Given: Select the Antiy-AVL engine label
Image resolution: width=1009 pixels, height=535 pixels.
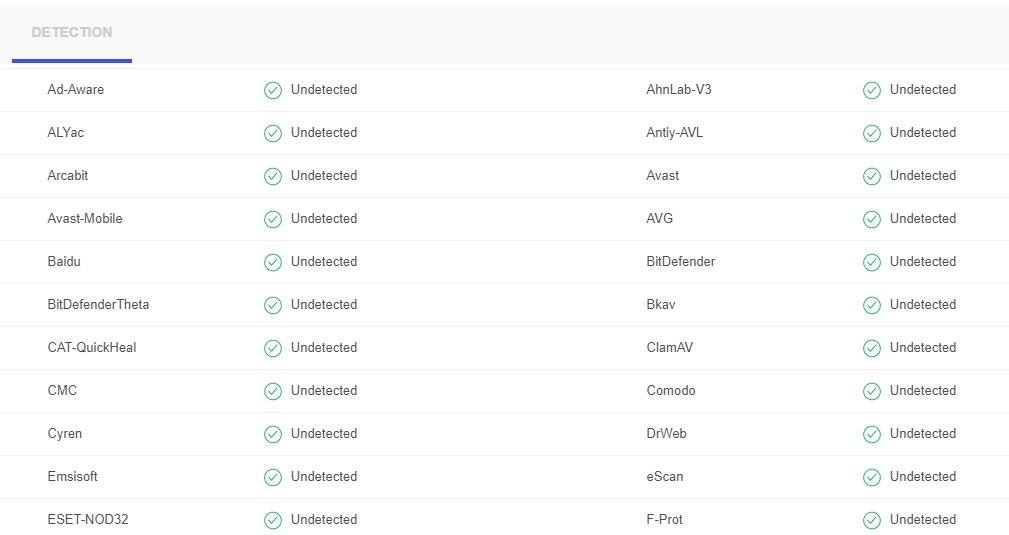Looking at the screenshot, I should 674,133.
